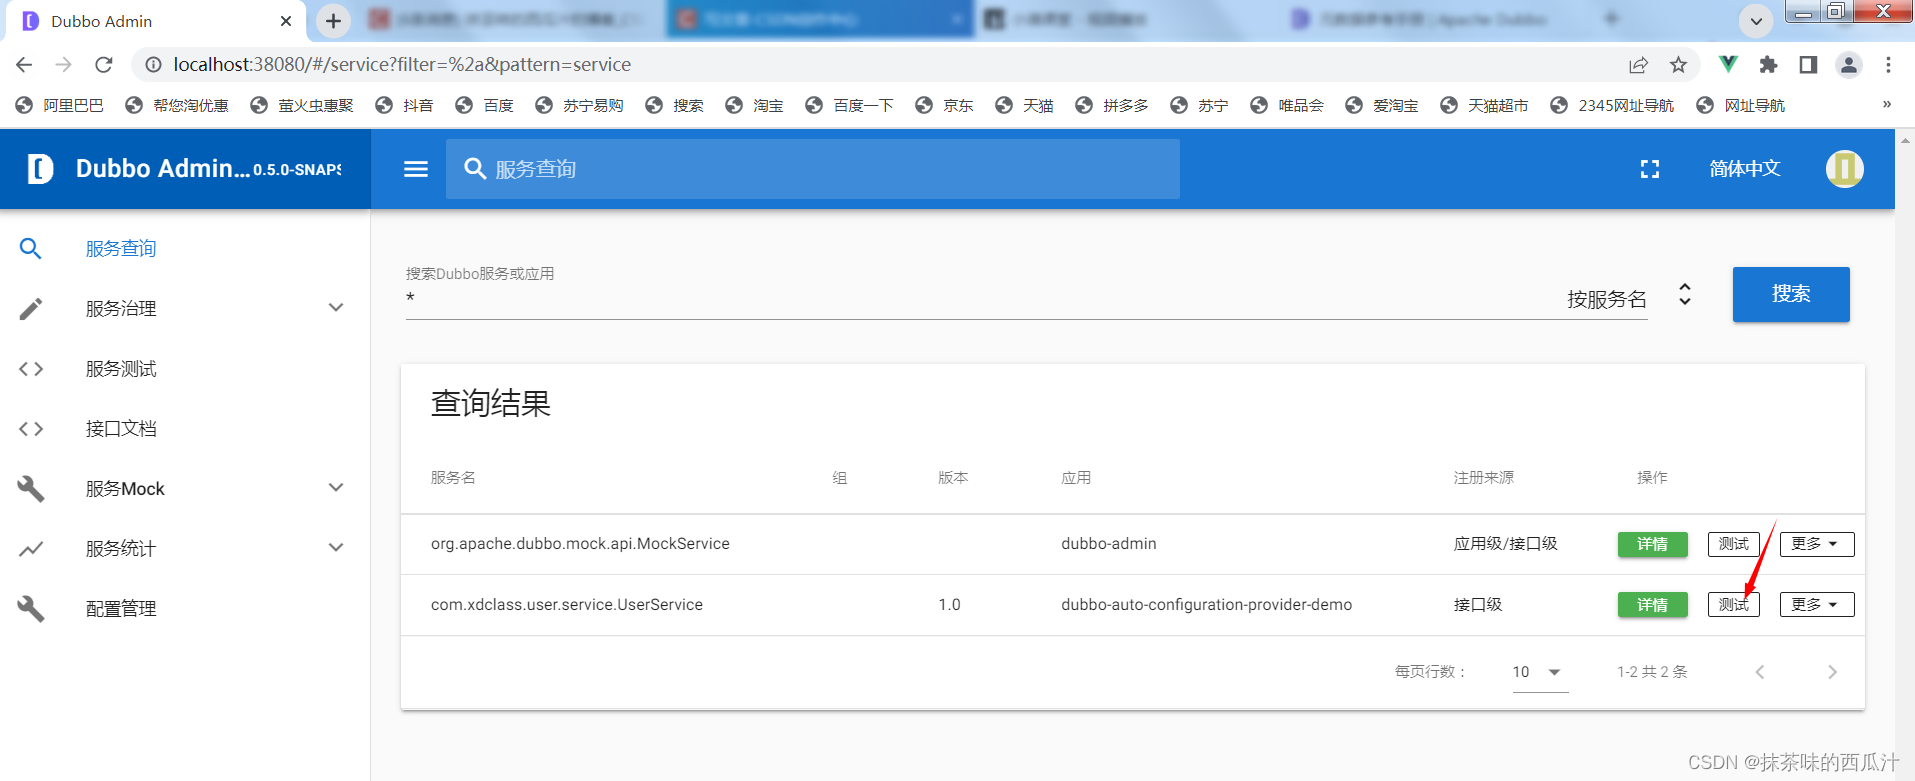Image resolution: width=1915 pixels, height=781 pixels.
Task: Click 测试 for MockService row
Action: (1734, 544)
